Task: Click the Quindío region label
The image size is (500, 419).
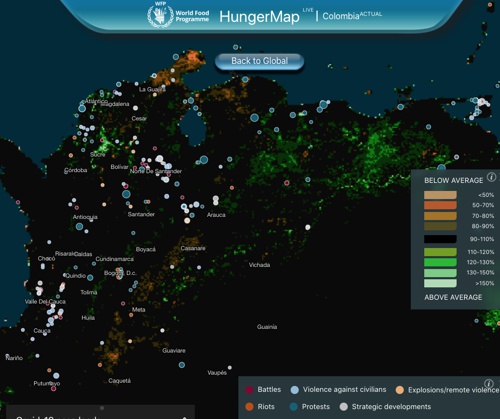Action: (x=76, y=276)
